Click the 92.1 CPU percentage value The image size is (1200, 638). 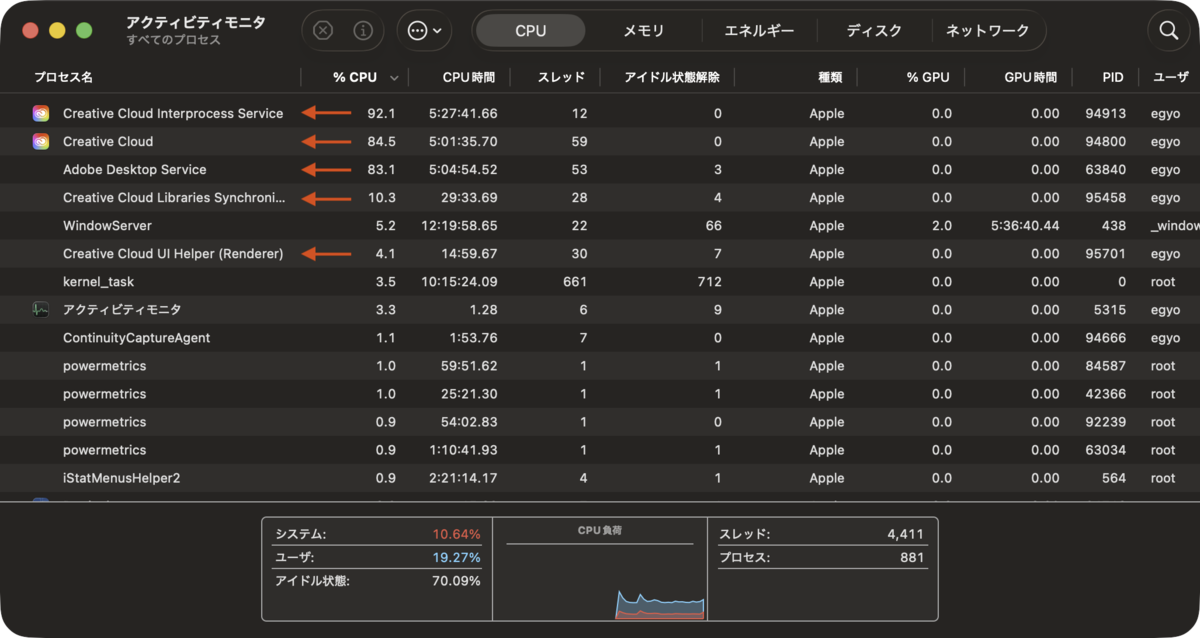(381, 113)
